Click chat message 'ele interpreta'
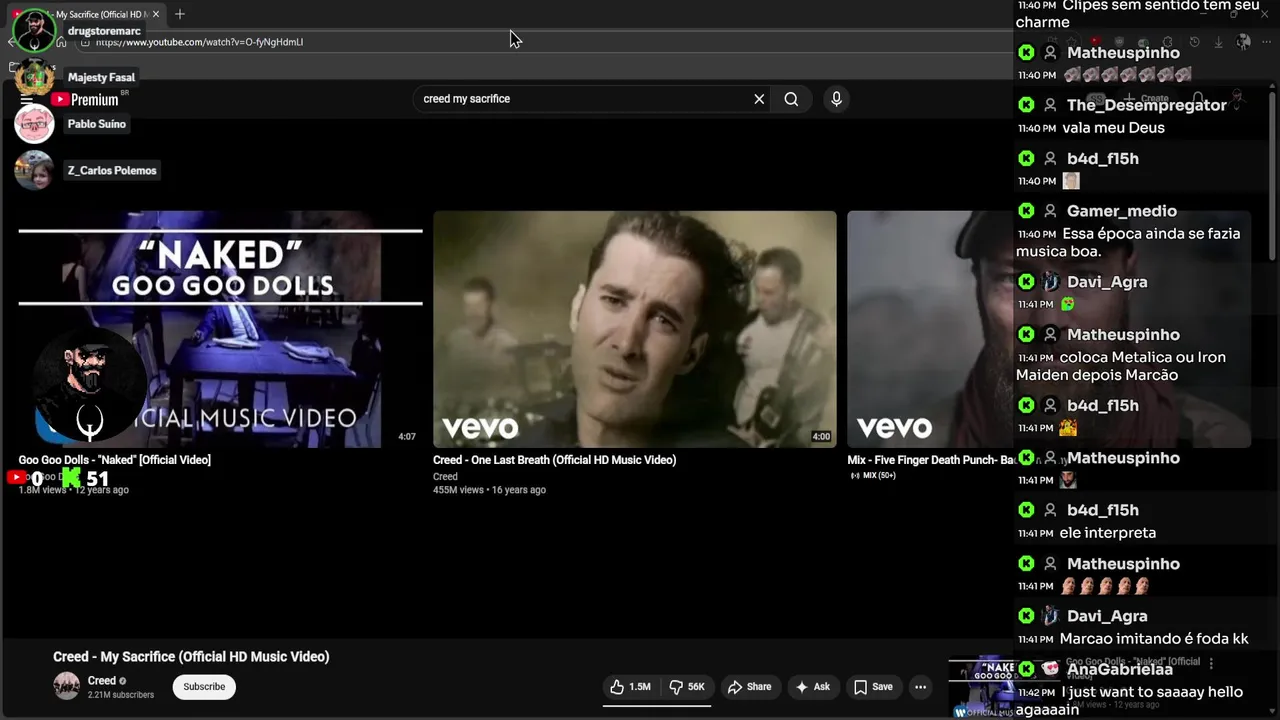The height and width of the screenshot is (720, 1280). pos(1108,533)
